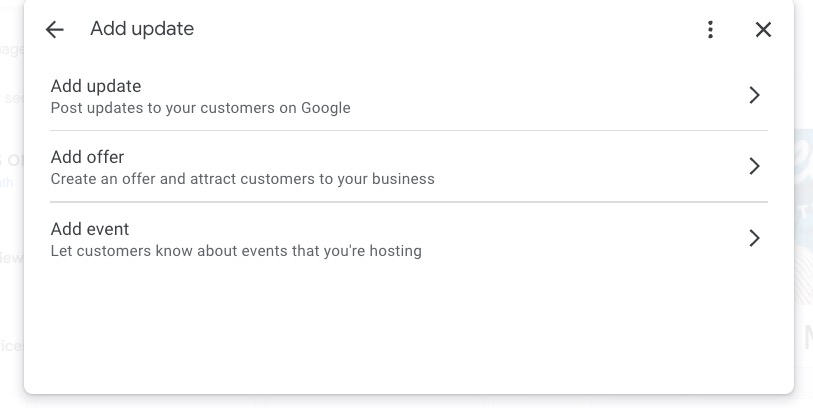
Task: Select the Add event option
Action: pyautogui.click(x=90, y=229)
